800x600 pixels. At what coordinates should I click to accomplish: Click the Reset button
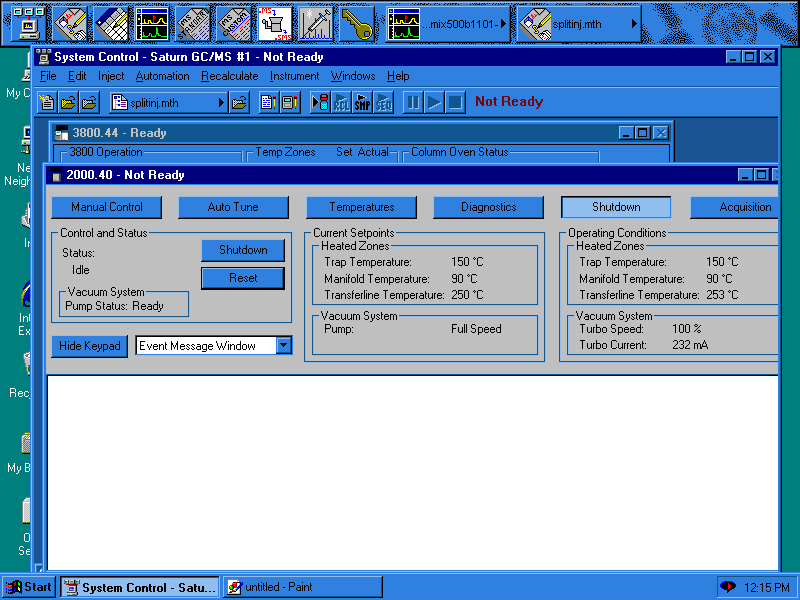pyautogui.click(x=243, y=278)
